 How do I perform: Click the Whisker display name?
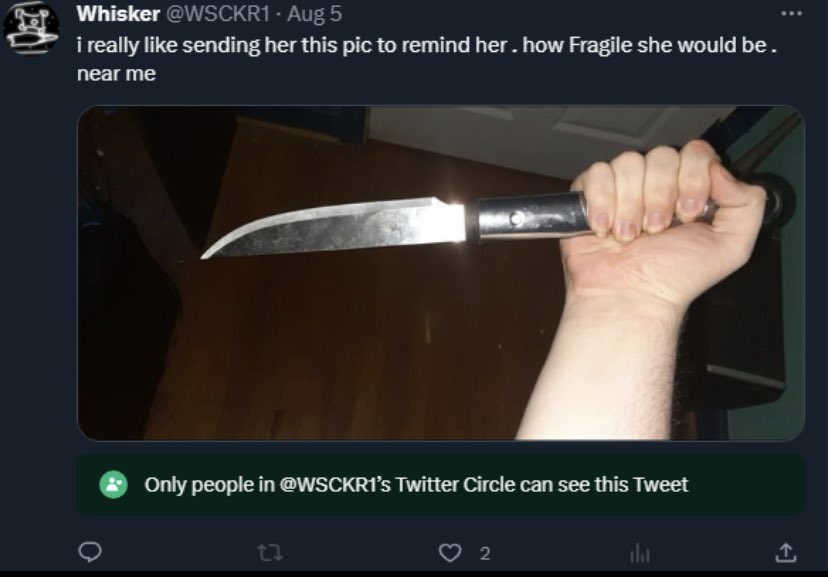(x=118, y=14)
